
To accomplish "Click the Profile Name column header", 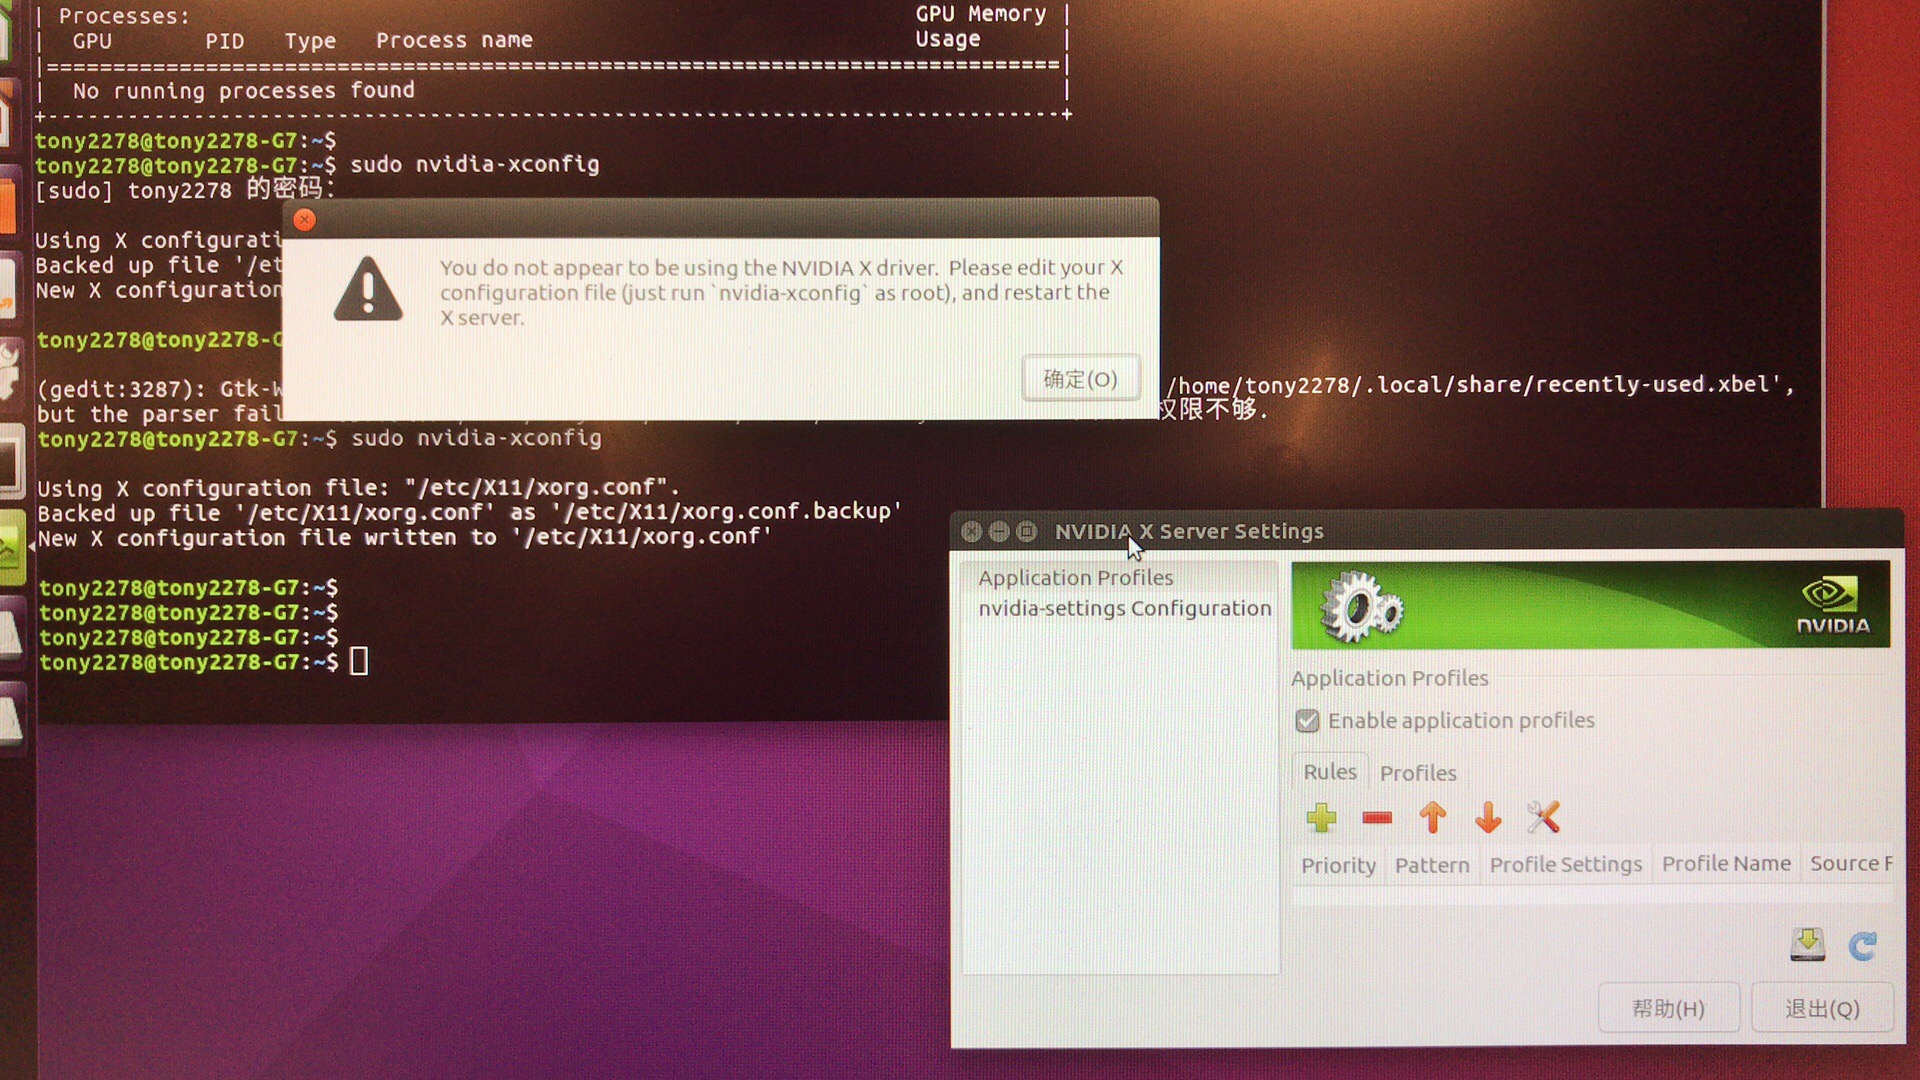I will click(1726, 863).
